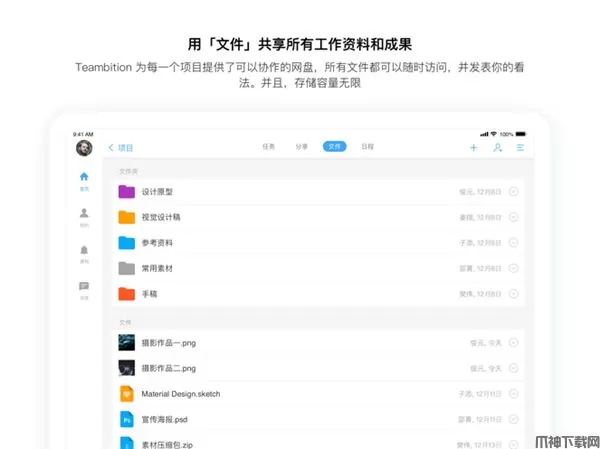Switch to the 任务 tab

coord(269,147)
